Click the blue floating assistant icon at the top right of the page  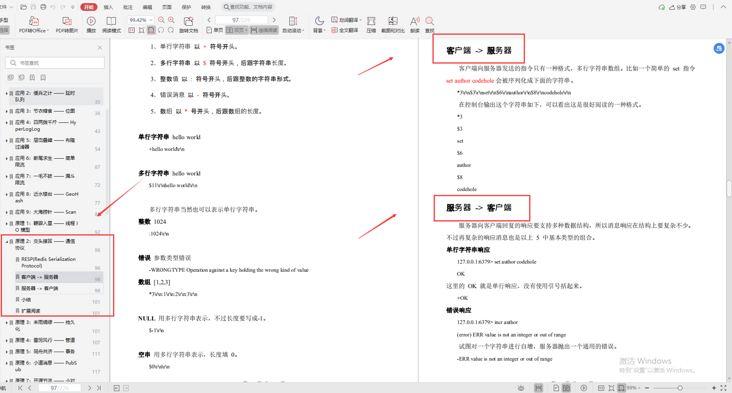tap(719, 48)
